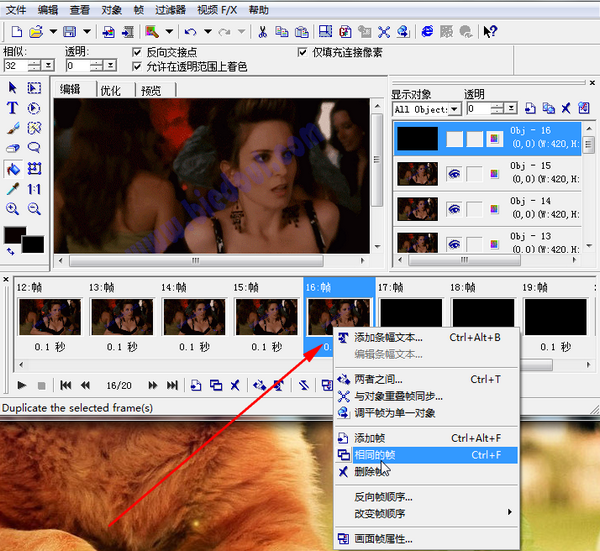Click the context help arrow icon
Screen dimensions: 600x551
click(490, 32)
